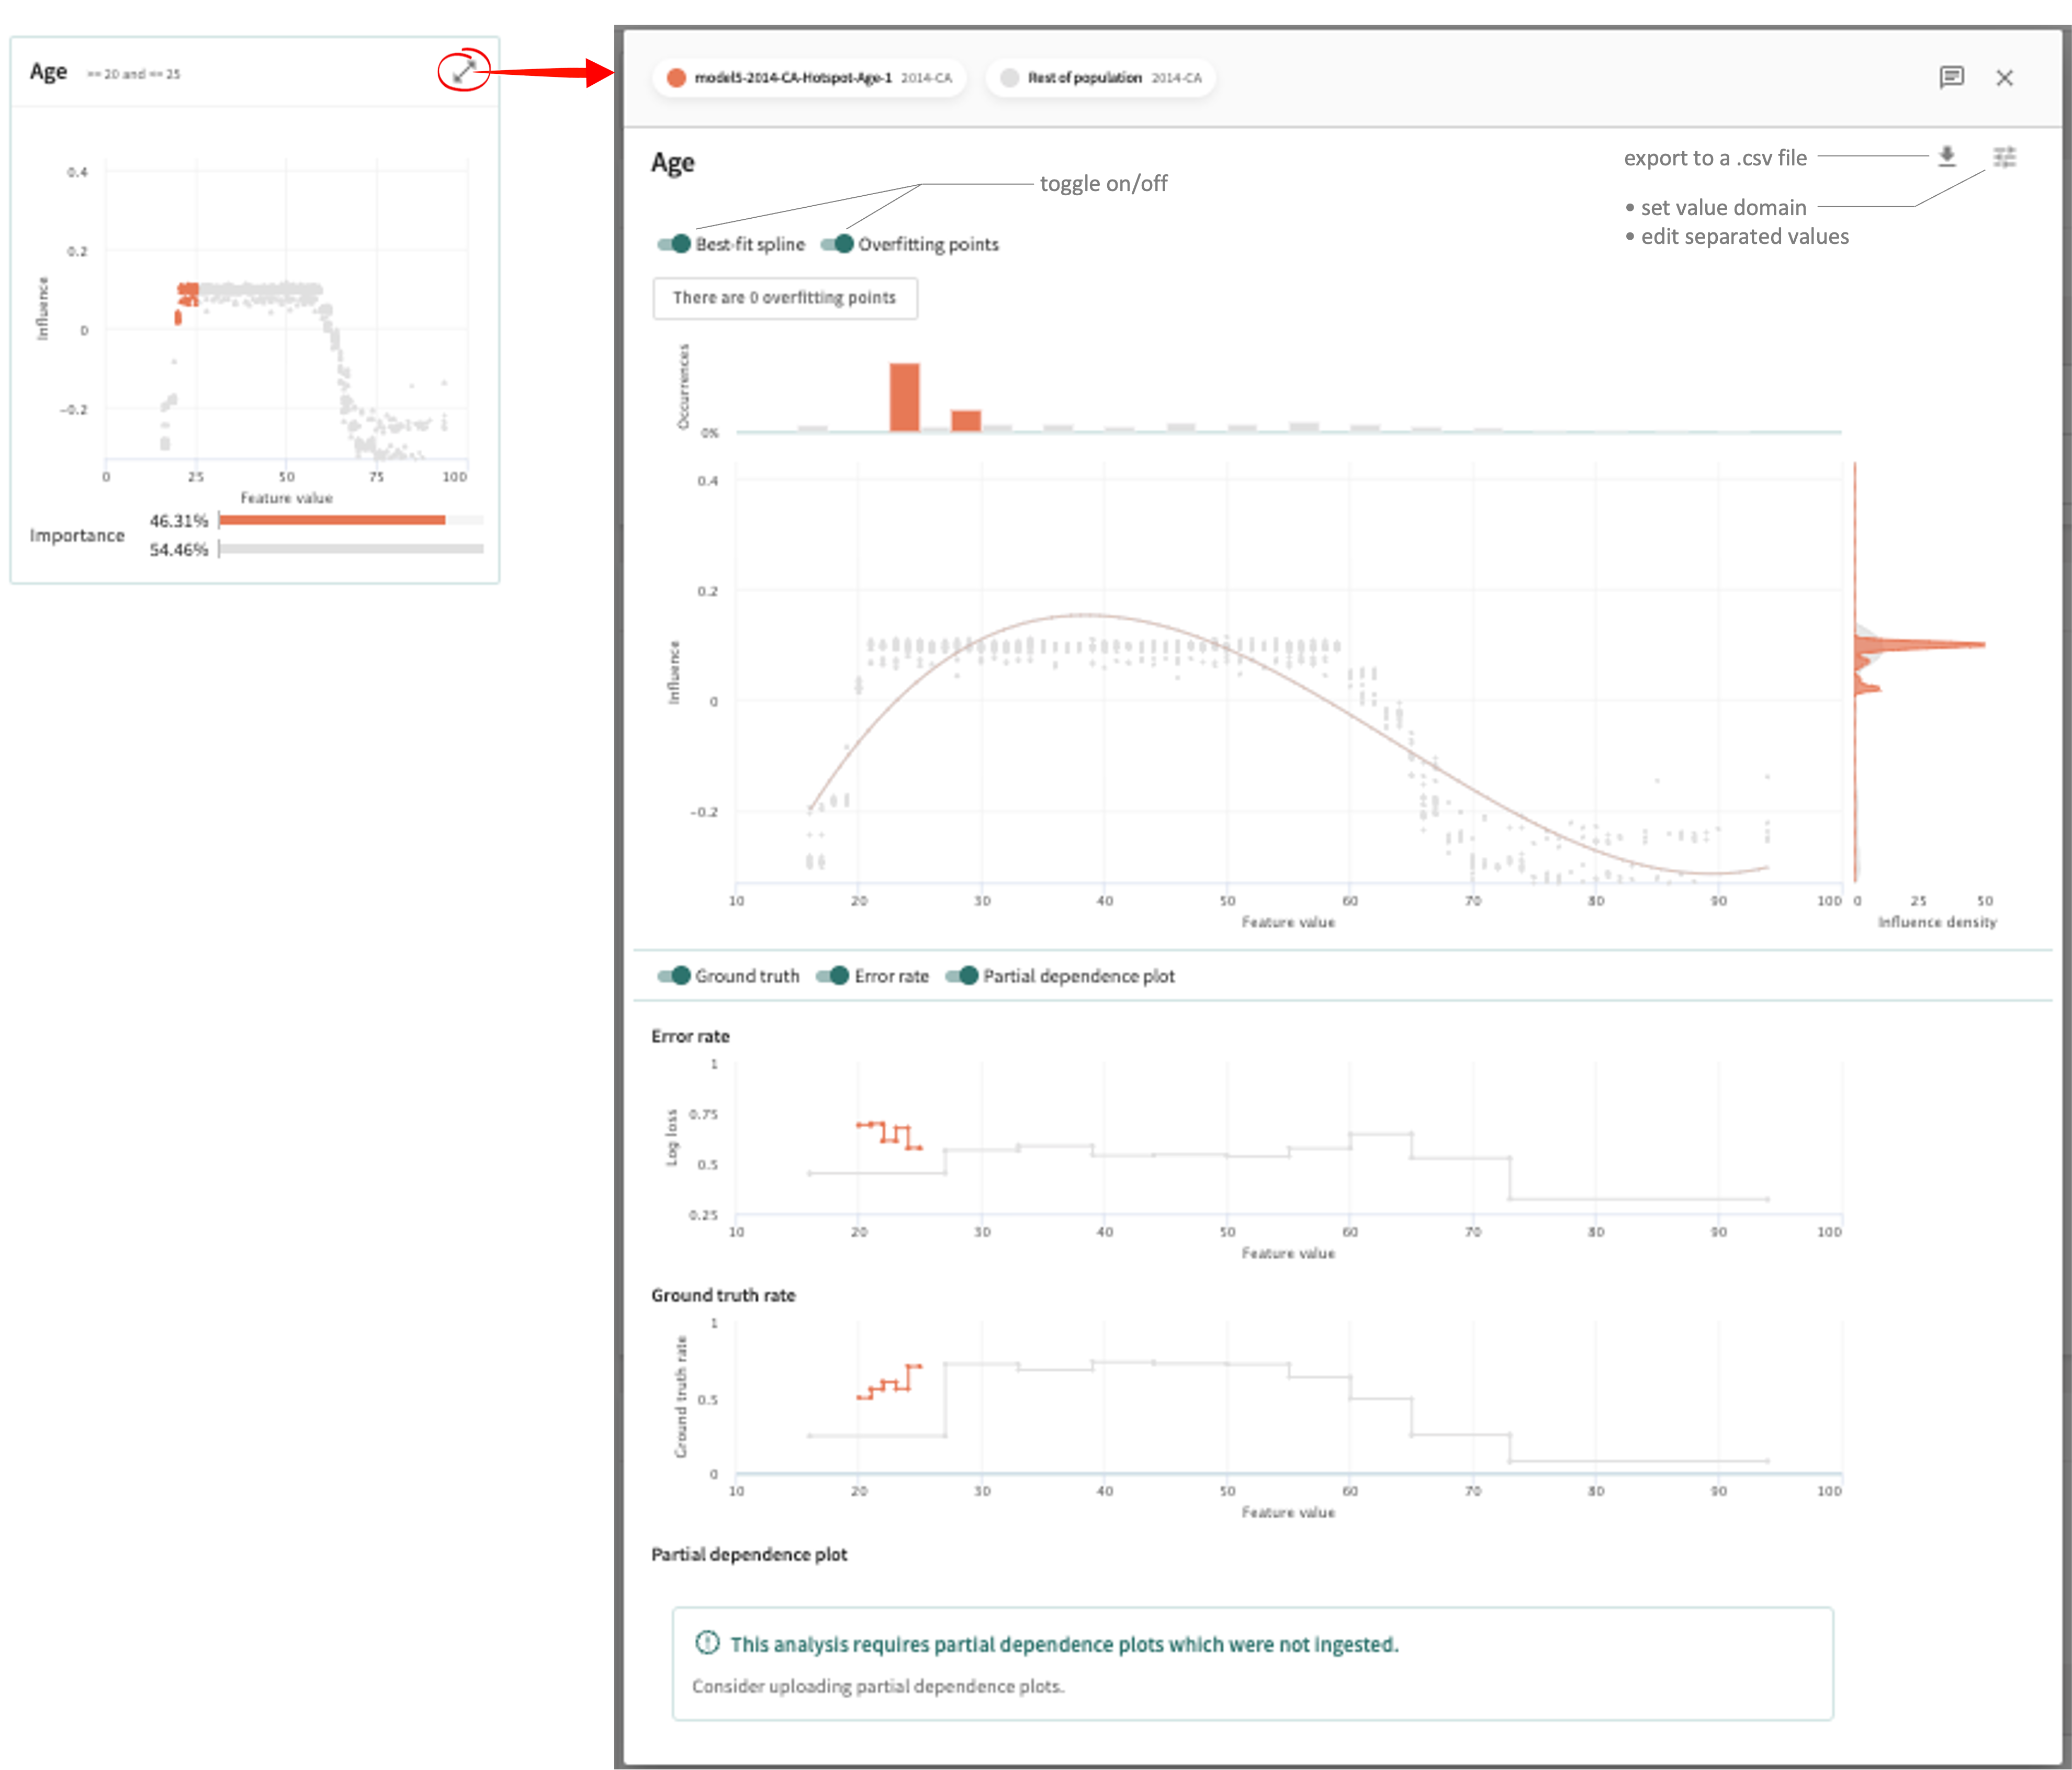
Task: Toggle the Ground truth switch
Action: 674,976
